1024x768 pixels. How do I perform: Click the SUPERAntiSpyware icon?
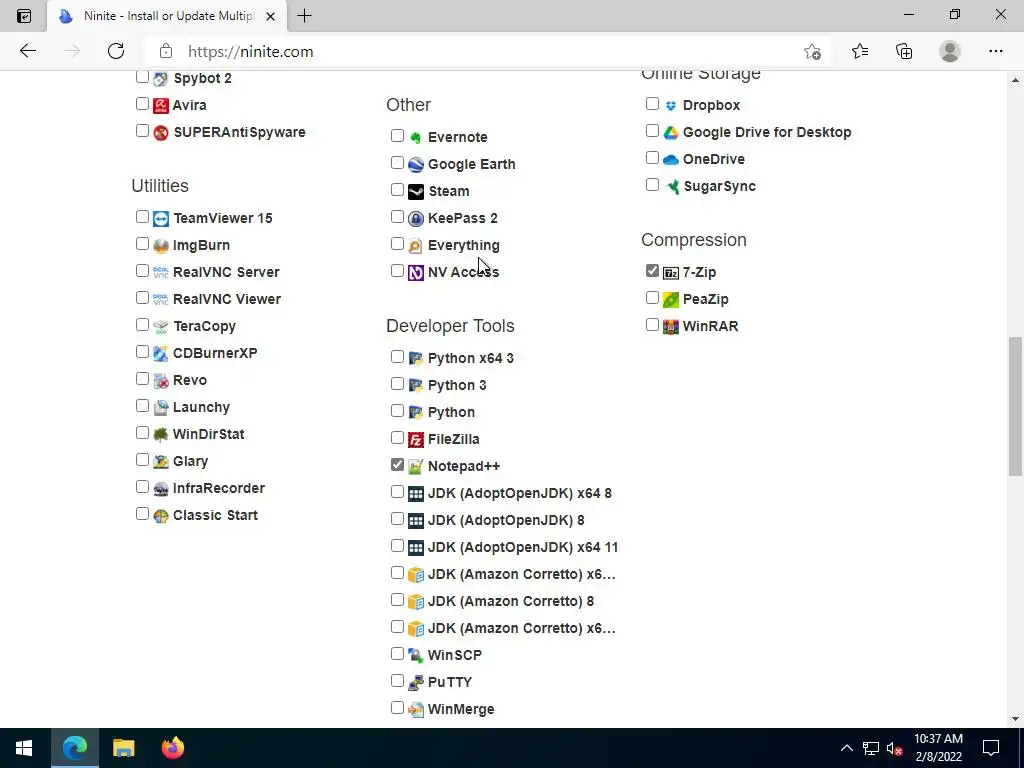161,133
